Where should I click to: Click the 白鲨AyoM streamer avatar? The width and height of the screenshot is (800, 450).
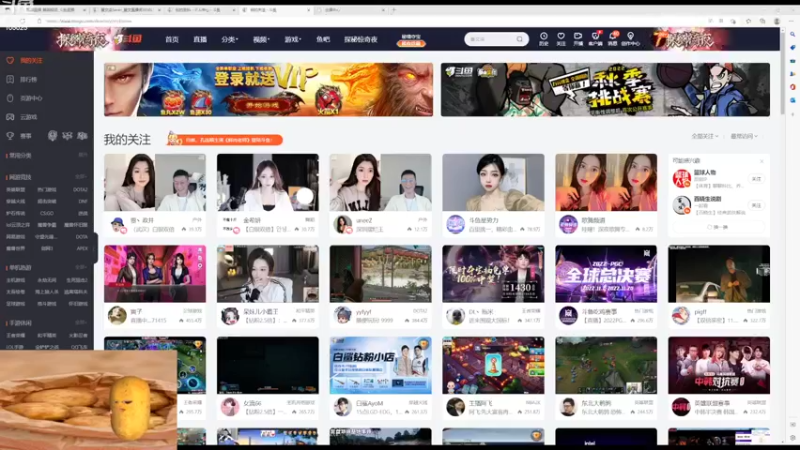coord(342,407)
